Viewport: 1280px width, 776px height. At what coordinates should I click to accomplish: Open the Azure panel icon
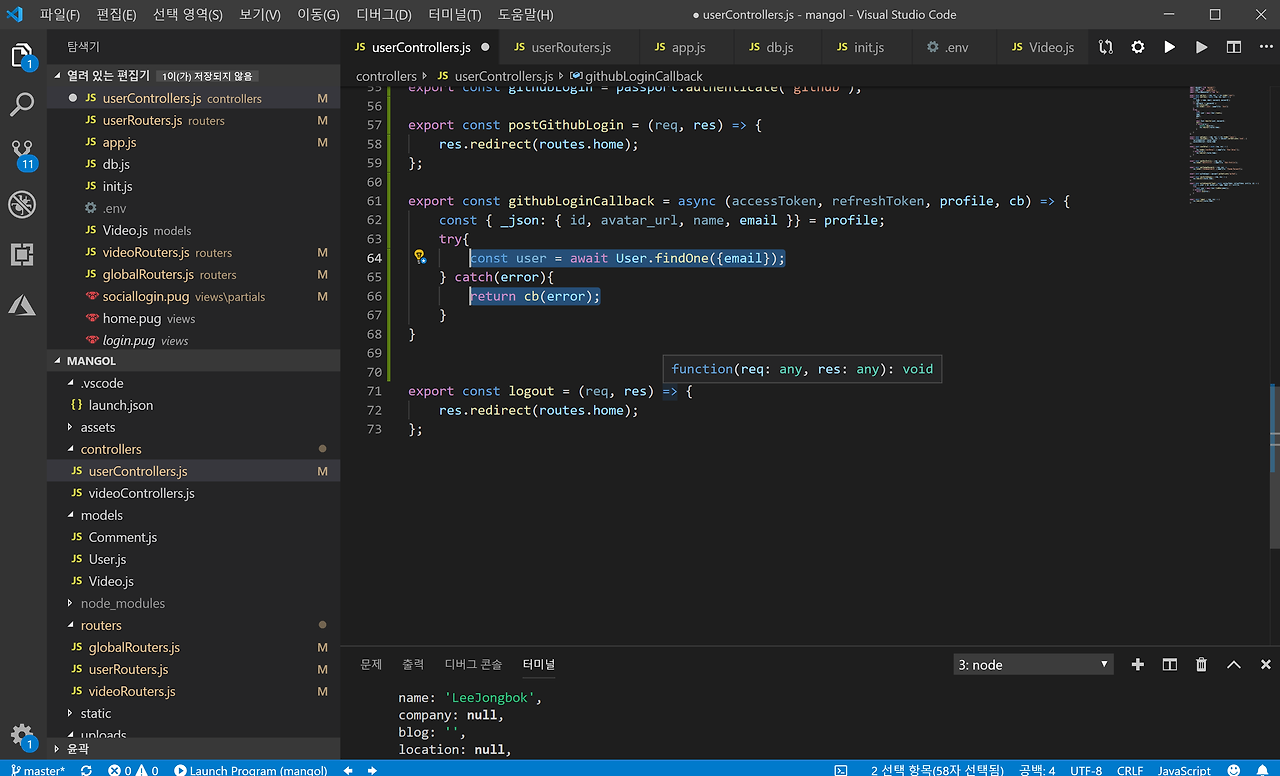[22, 305]
